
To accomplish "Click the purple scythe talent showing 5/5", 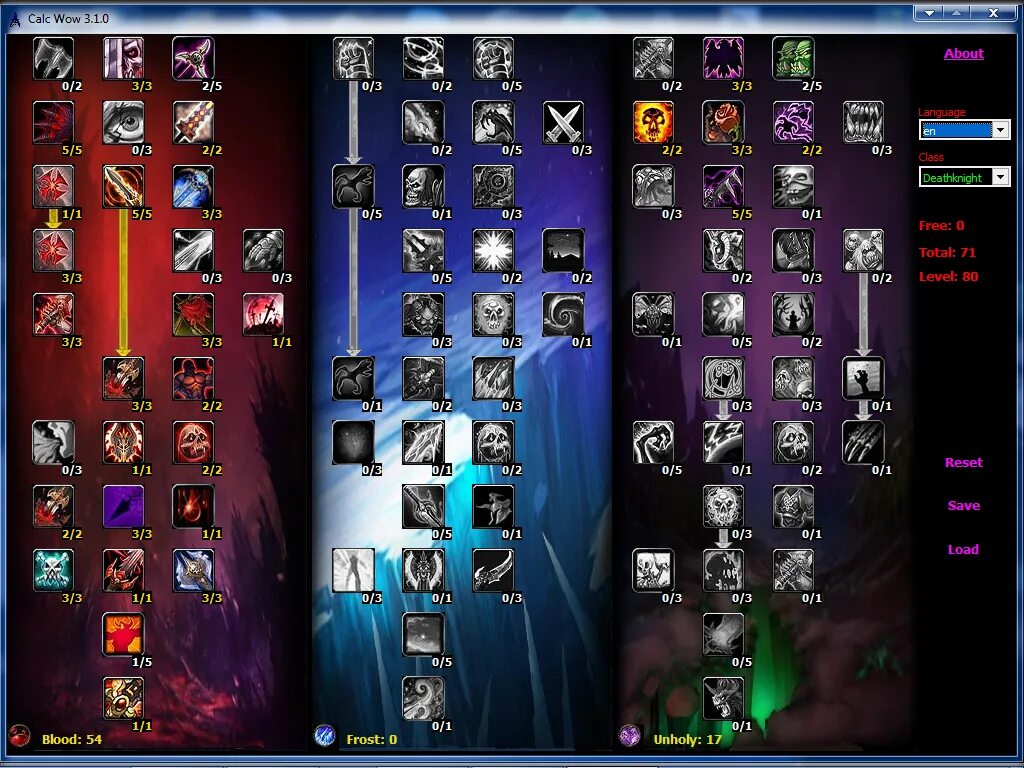I will (723, 186).
